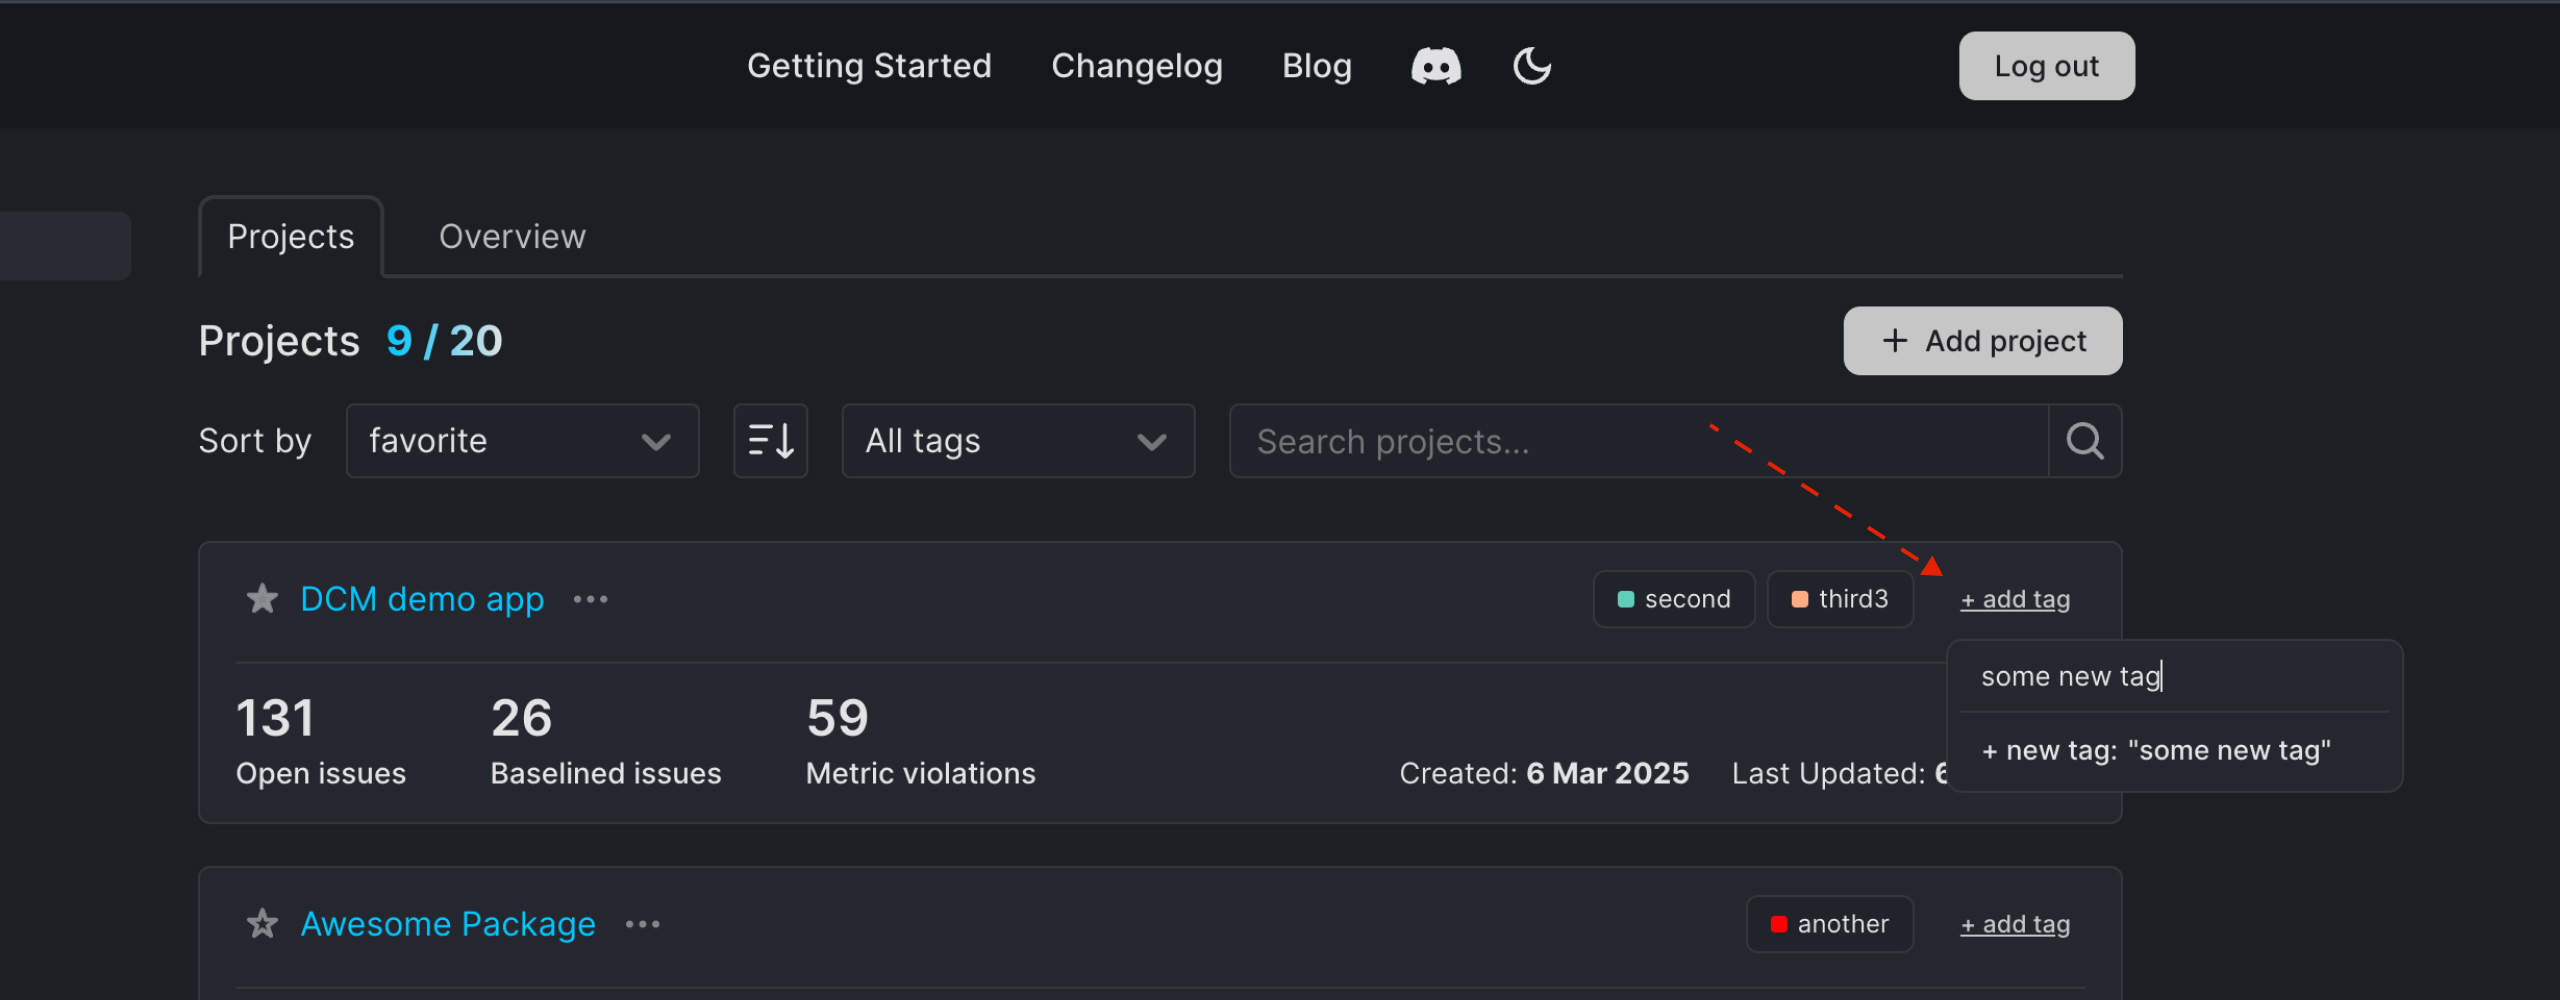Focus the Search projects input field

(1638, 441)
